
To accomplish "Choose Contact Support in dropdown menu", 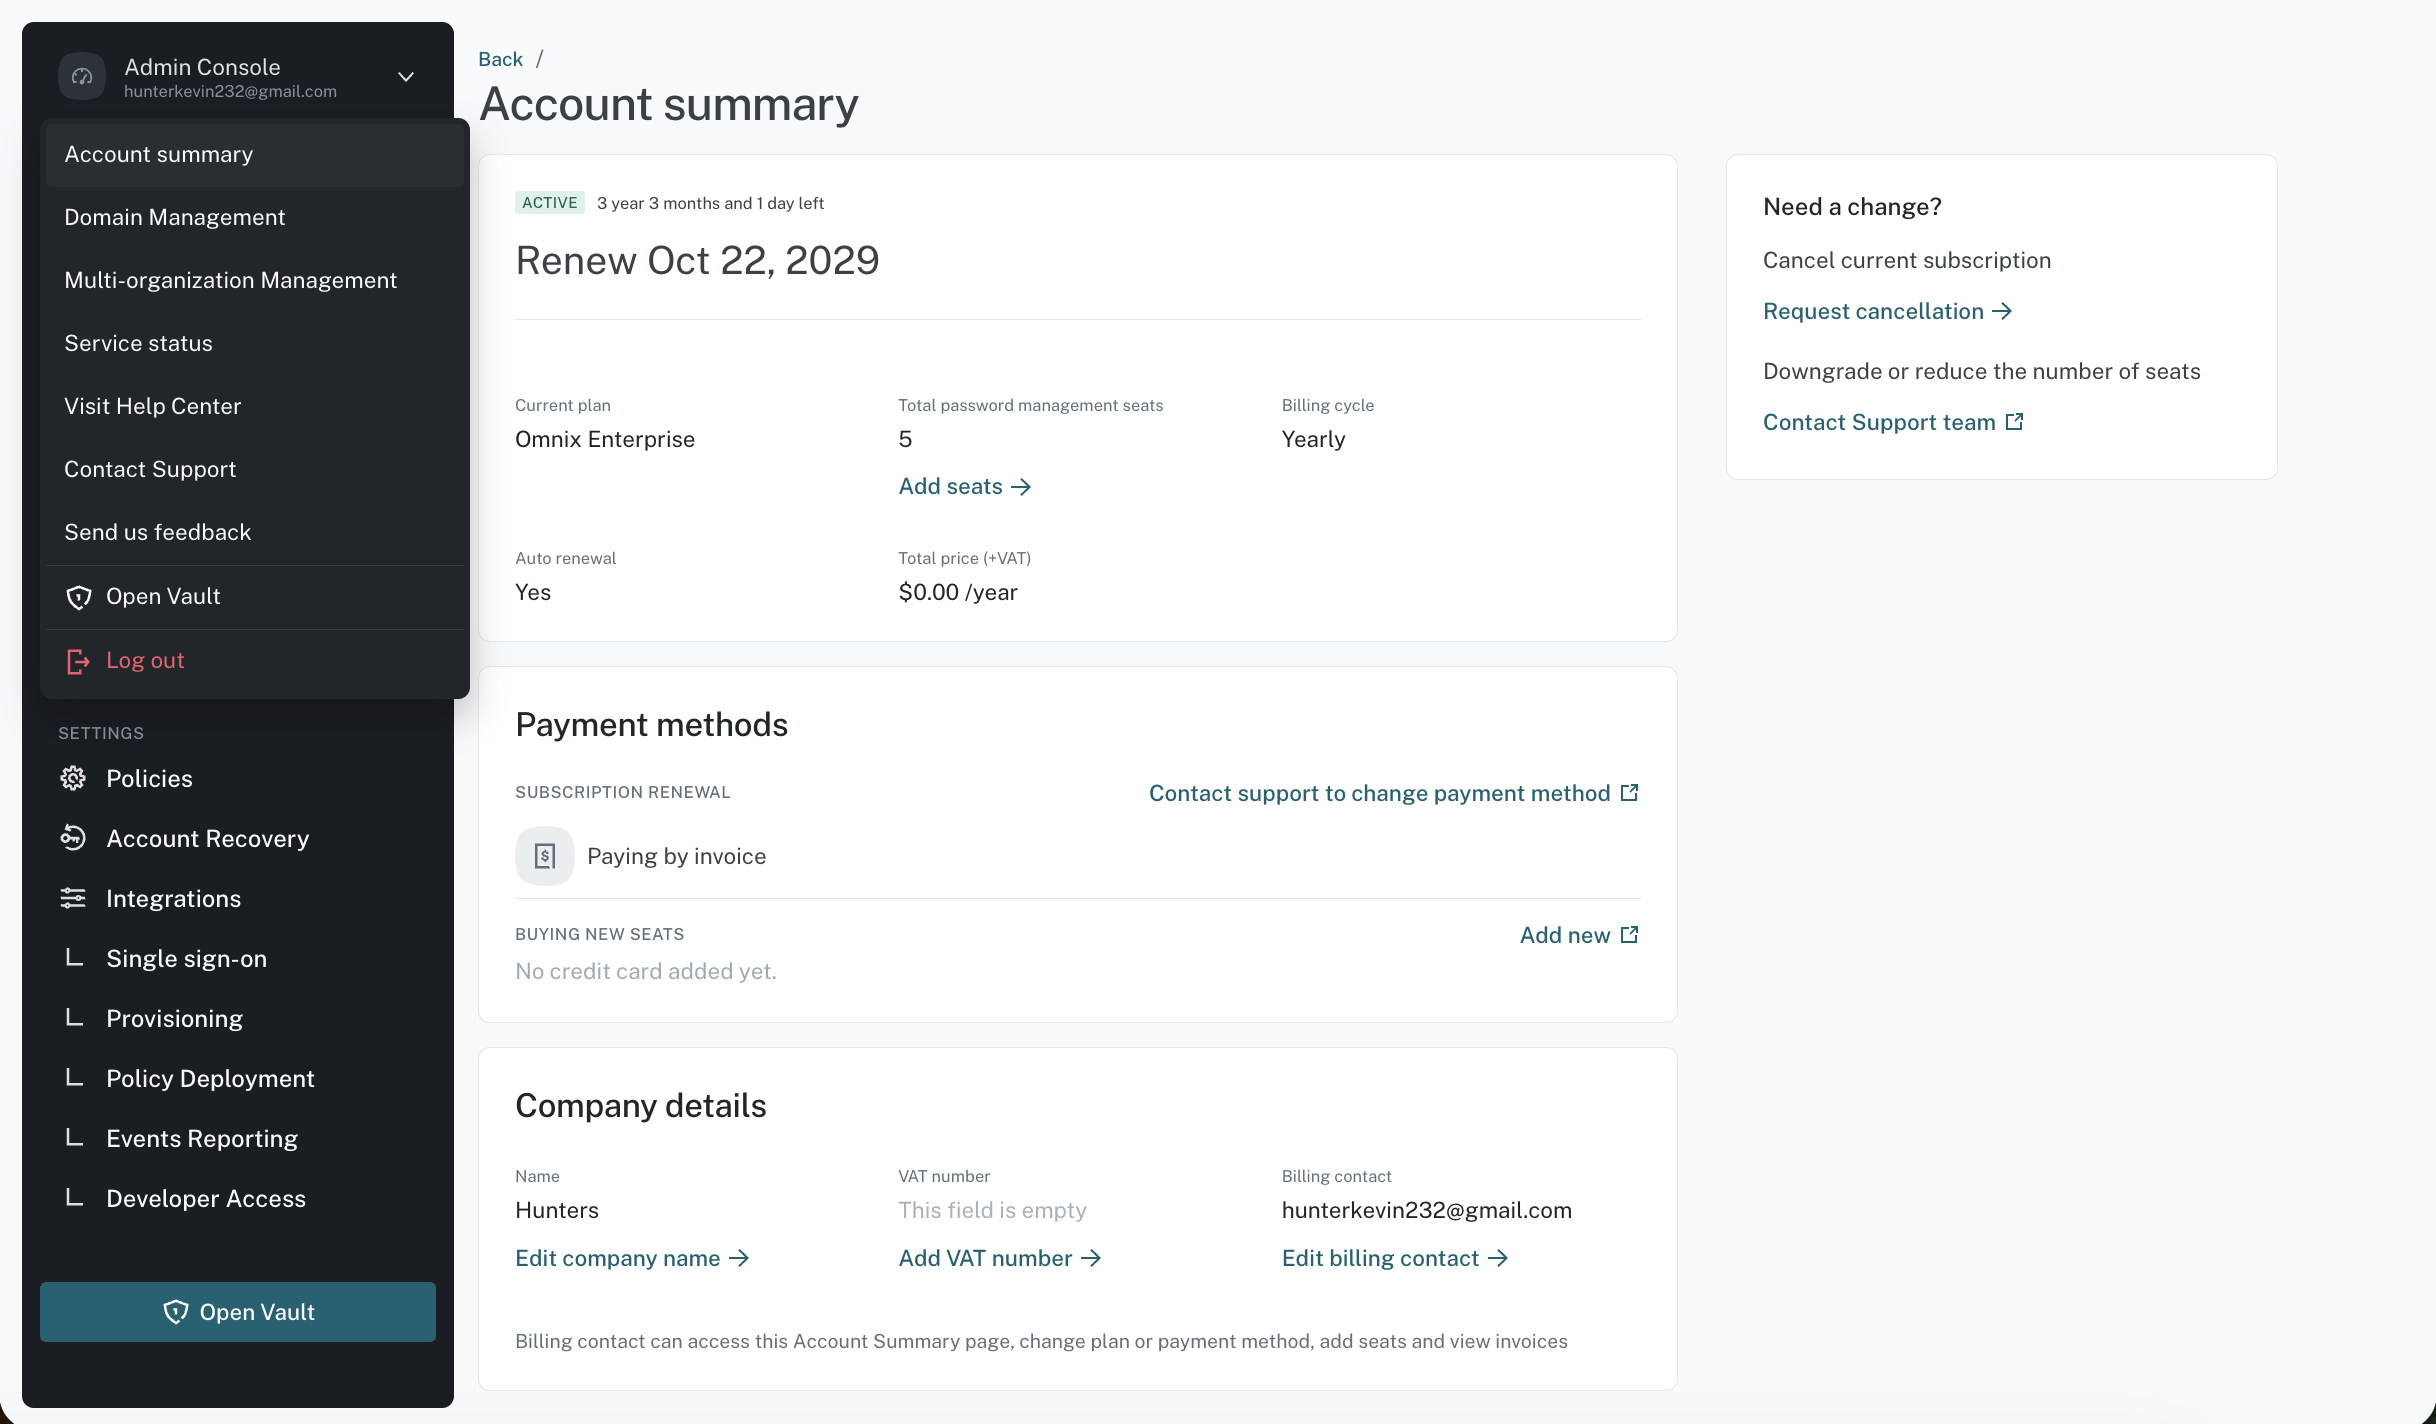I will click(x=255, y=469).
